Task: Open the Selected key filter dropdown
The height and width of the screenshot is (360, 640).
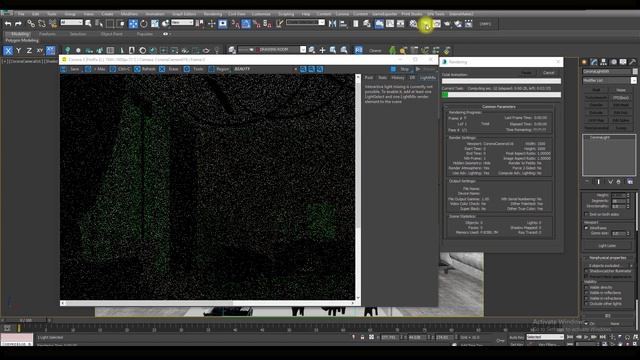Action: point(545,337)
